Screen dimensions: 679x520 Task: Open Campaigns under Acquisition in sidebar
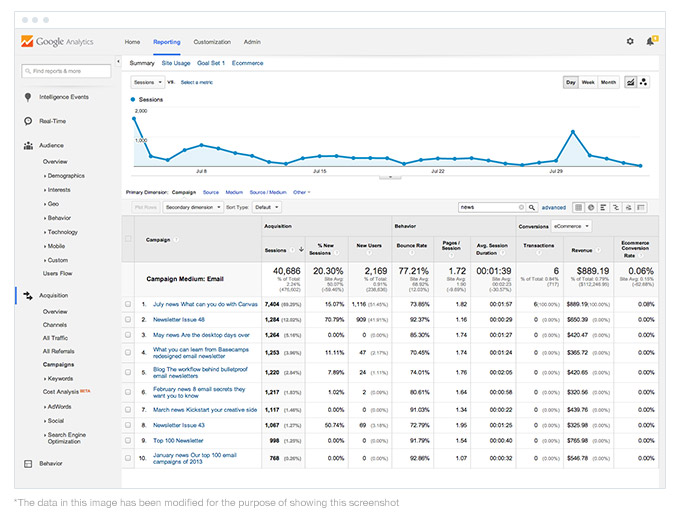coord(58,365)
